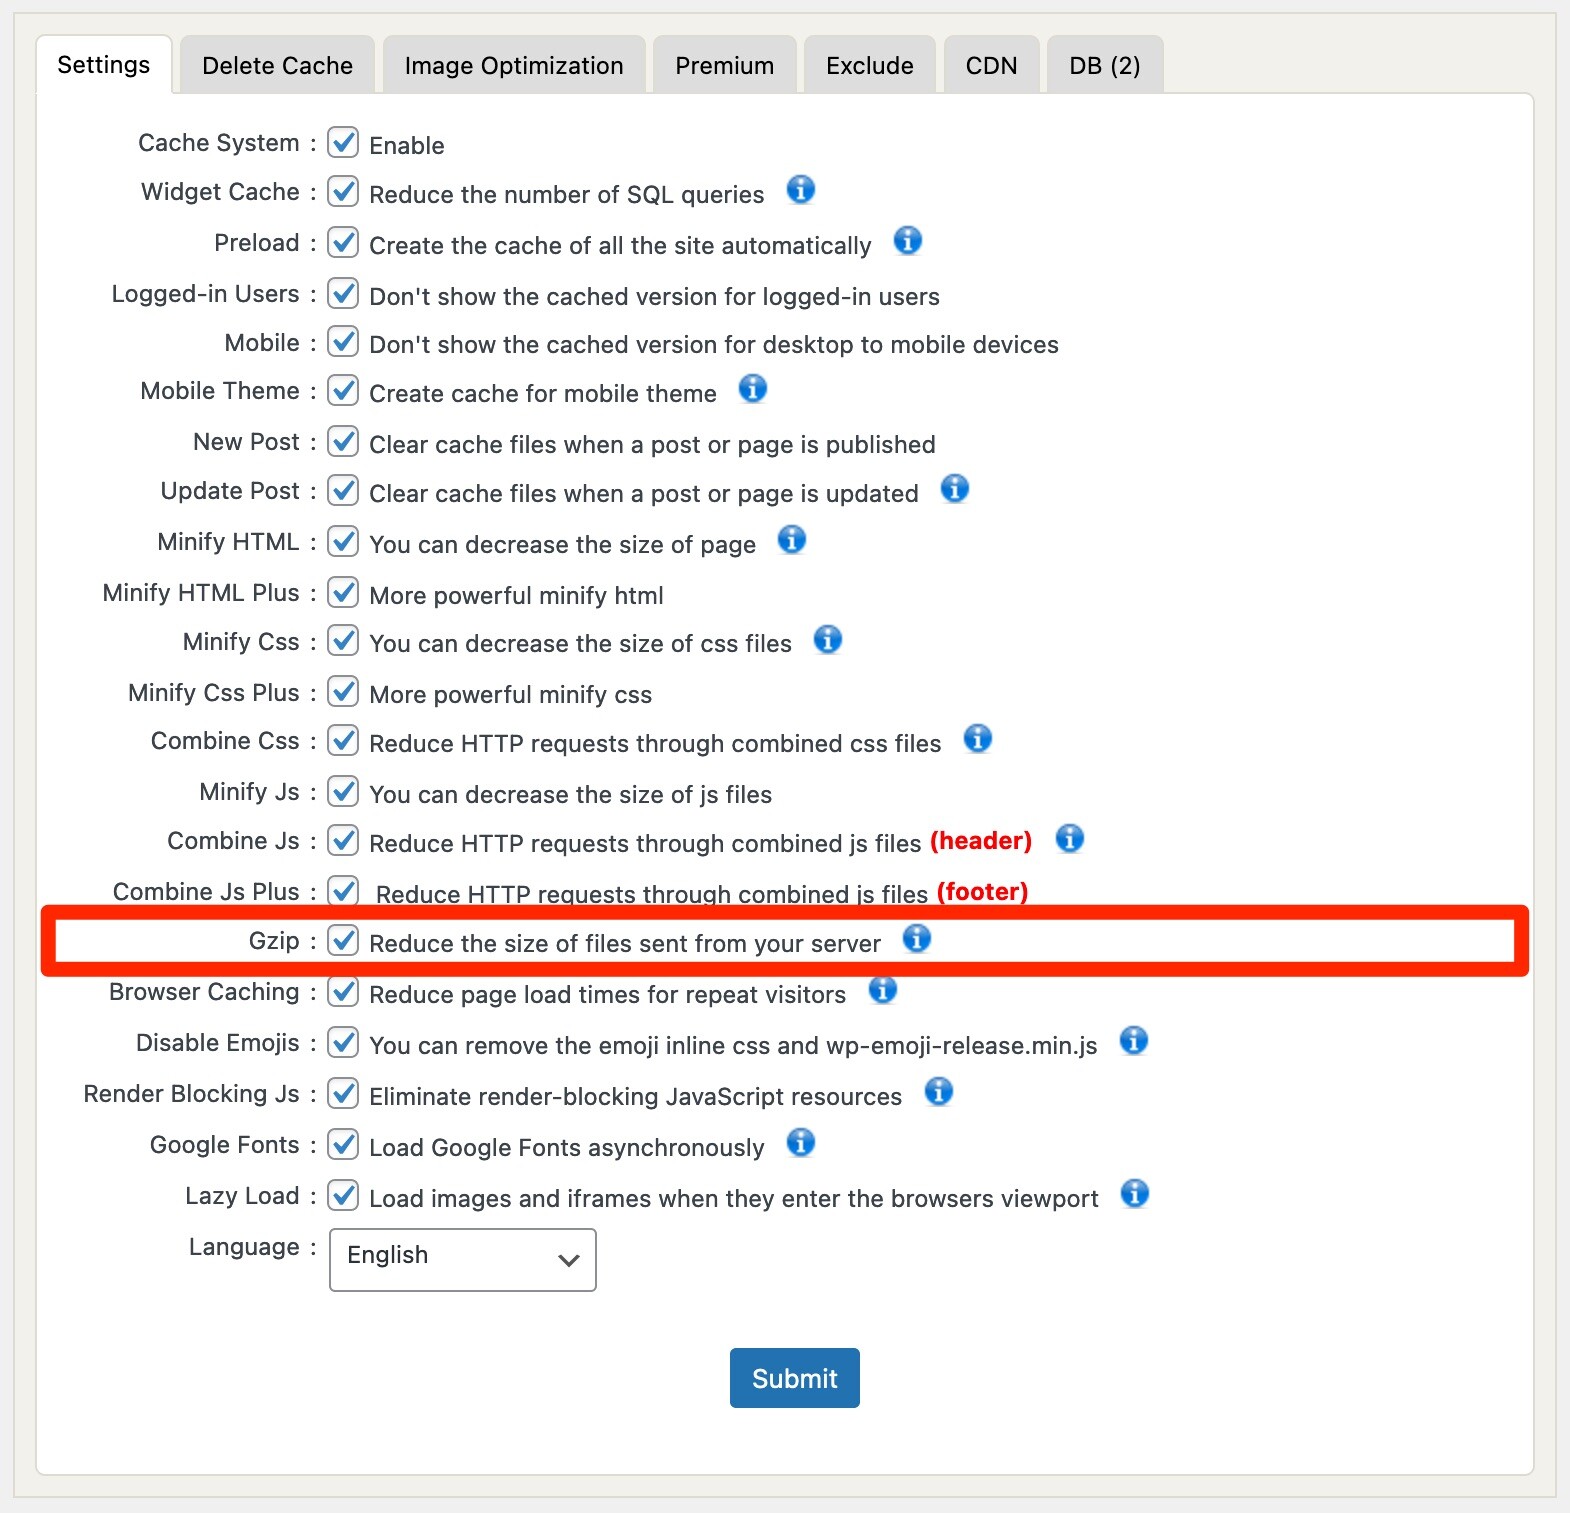Screen dimensions: 1570x1513
Task: Toggle the Combine Js checkbox
Action: [x=343, y=840]
